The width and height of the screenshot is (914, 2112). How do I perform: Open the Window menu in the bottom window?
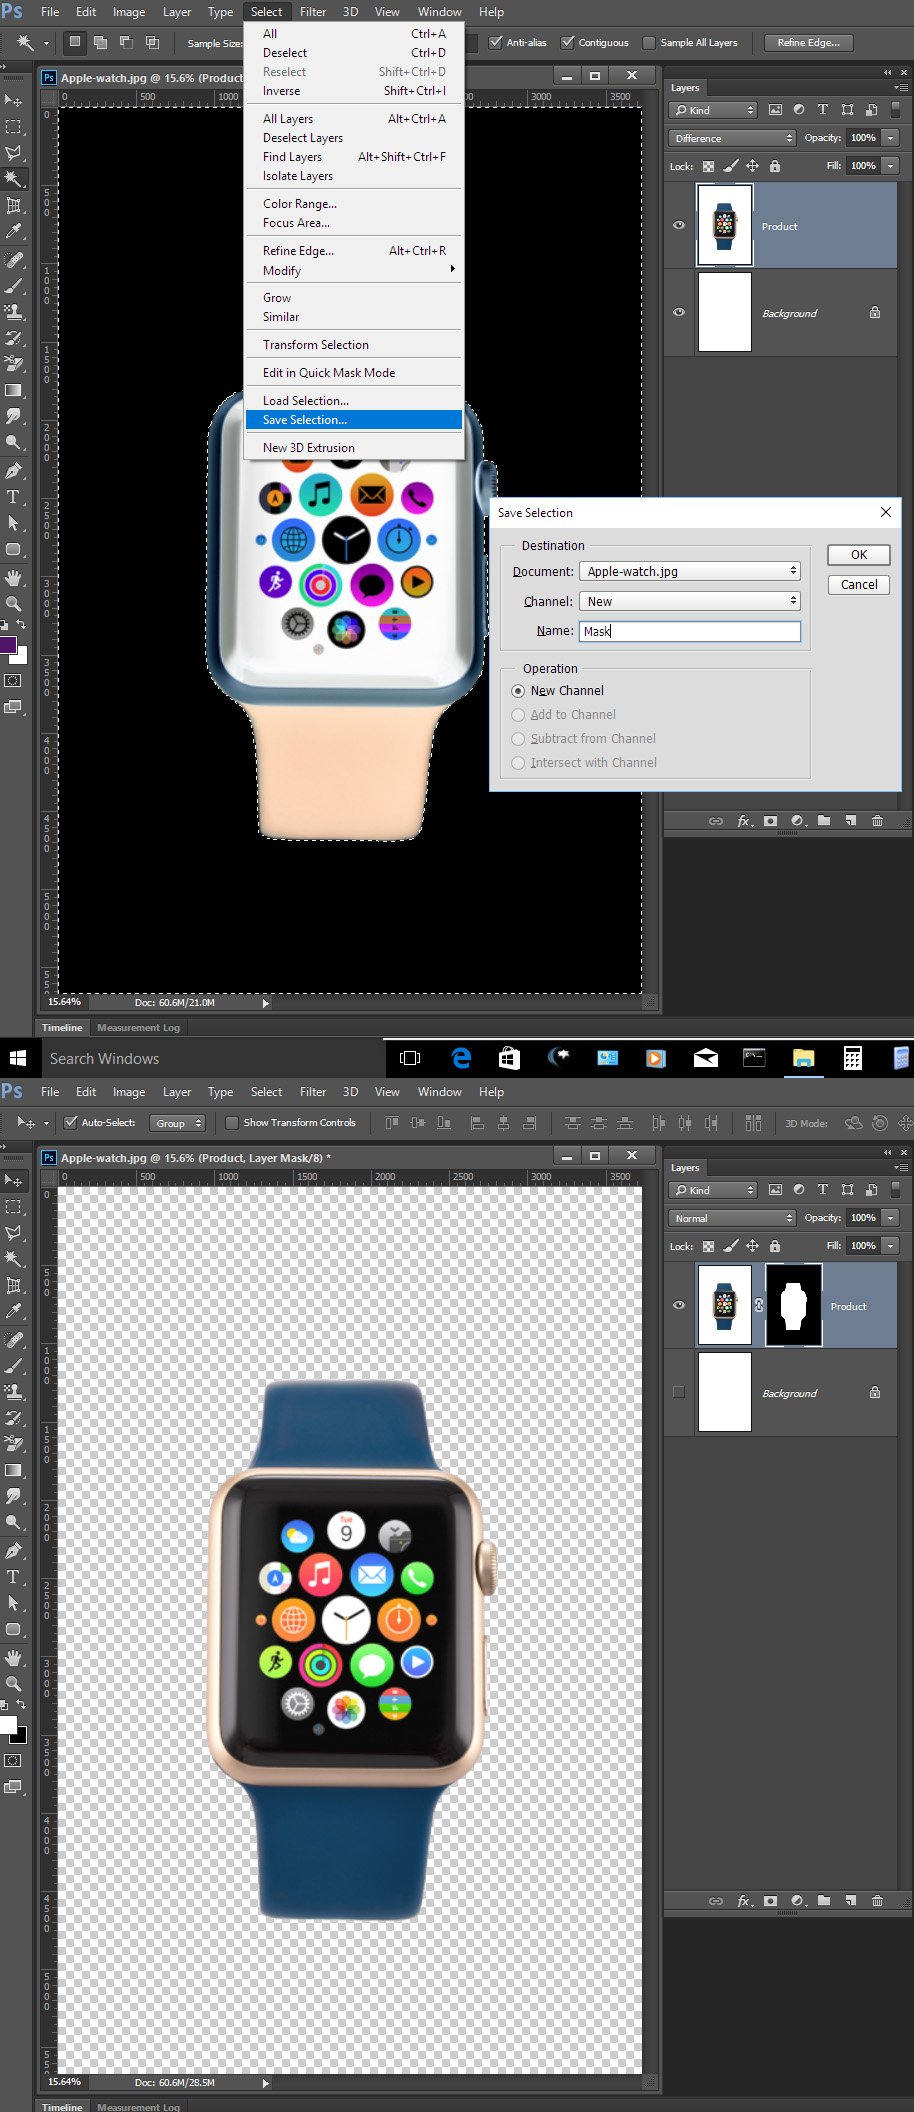click(x=439, y=1092)
